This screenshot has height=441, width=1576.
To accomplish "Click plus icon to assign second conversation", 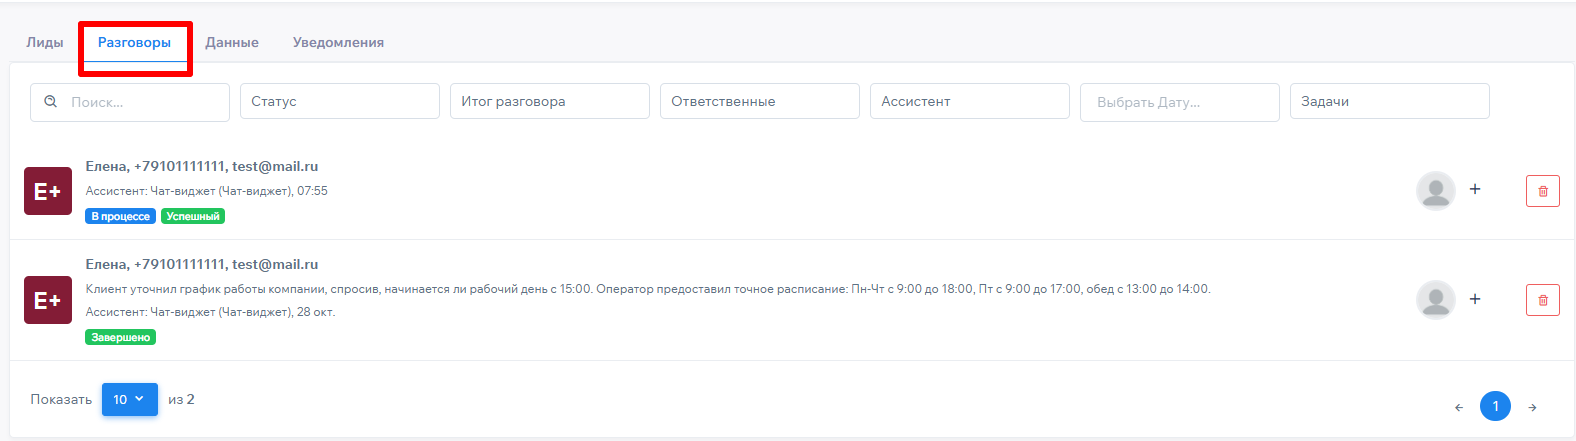I will pos(1474,299).
